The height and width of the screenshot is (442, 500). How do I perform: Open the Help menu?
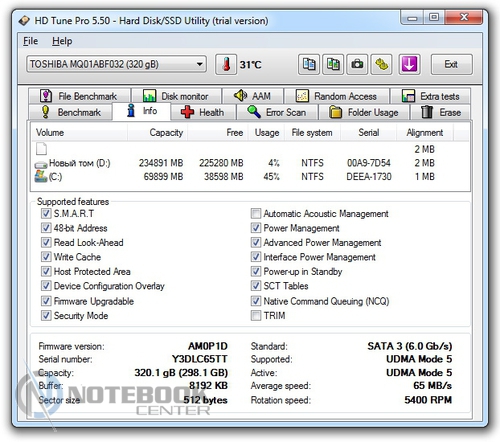(x=62, y=41)
